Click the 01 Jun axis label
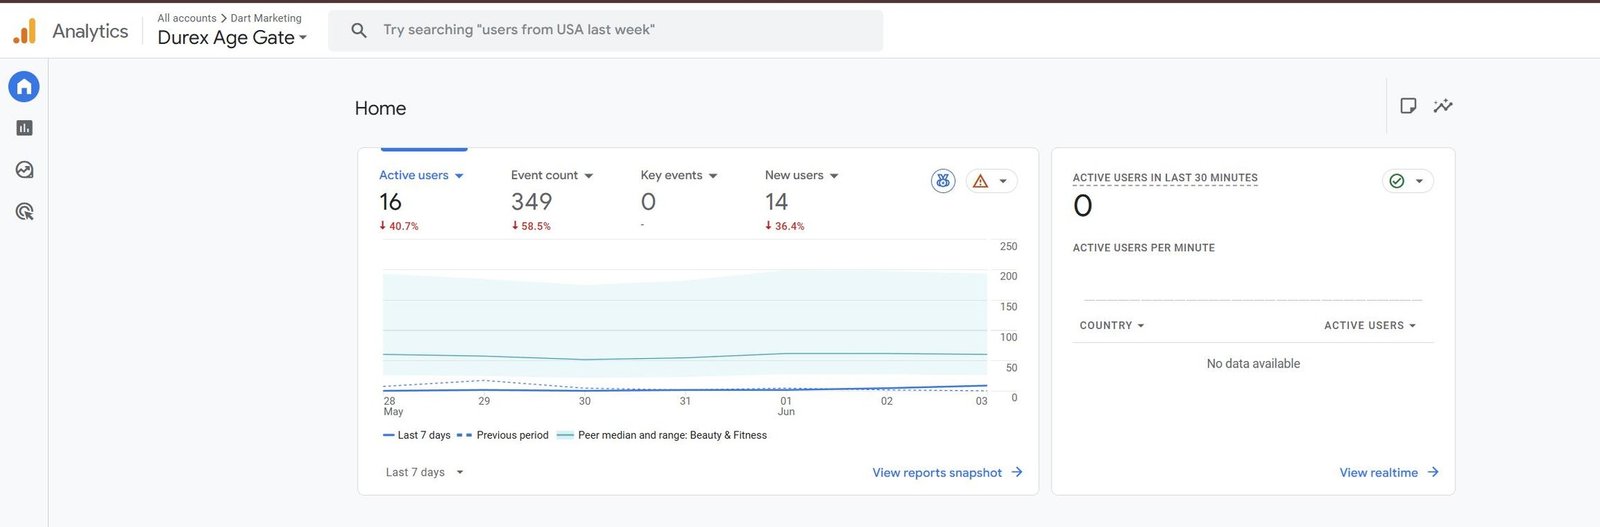 [x=787, y=406]
